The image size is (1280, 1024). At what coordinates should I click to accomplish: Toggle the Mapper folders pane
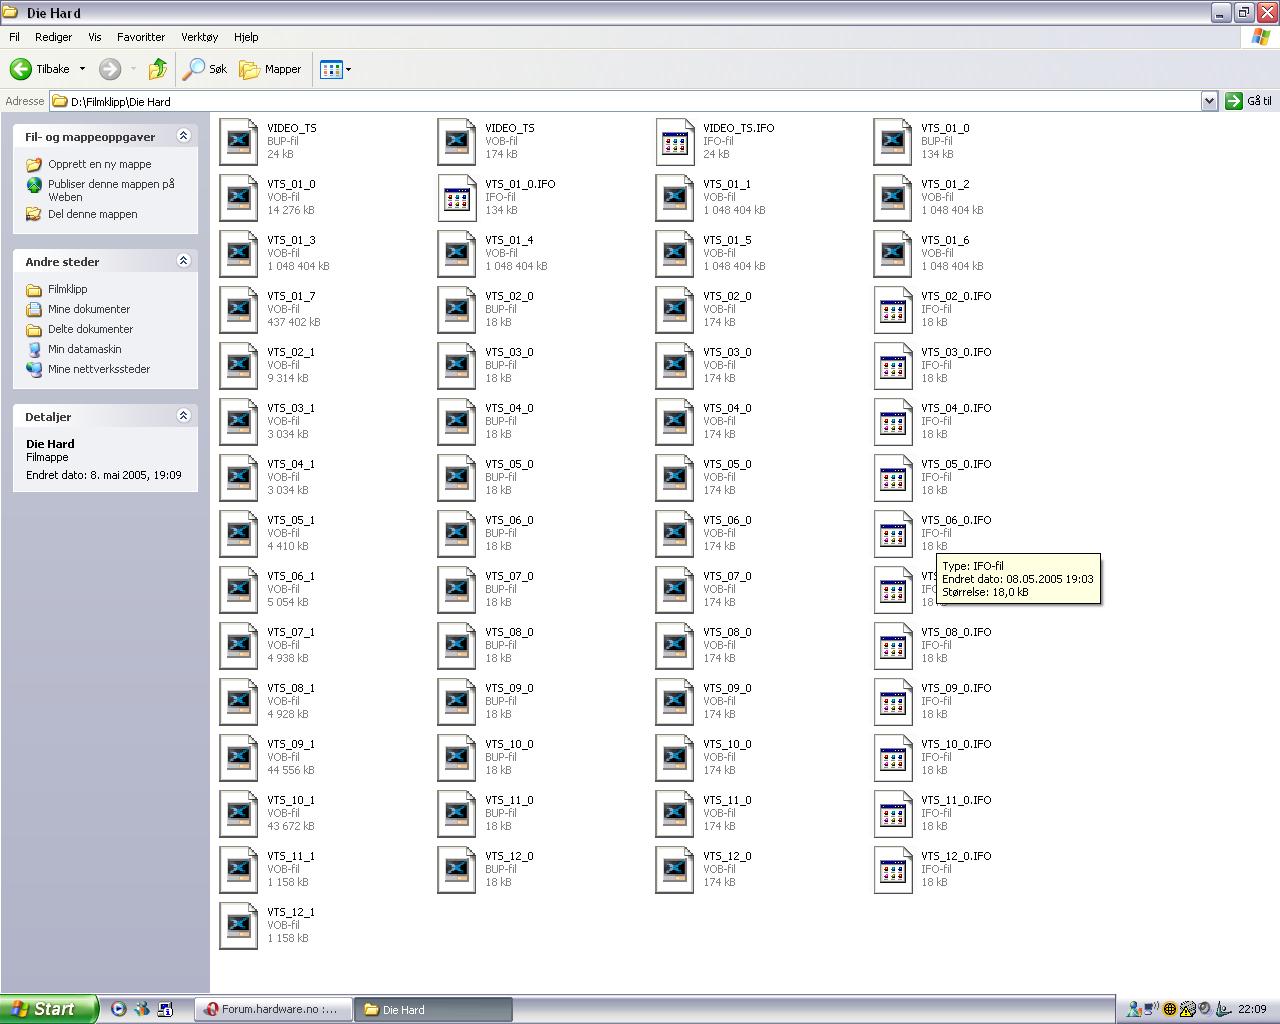(270, 69)
